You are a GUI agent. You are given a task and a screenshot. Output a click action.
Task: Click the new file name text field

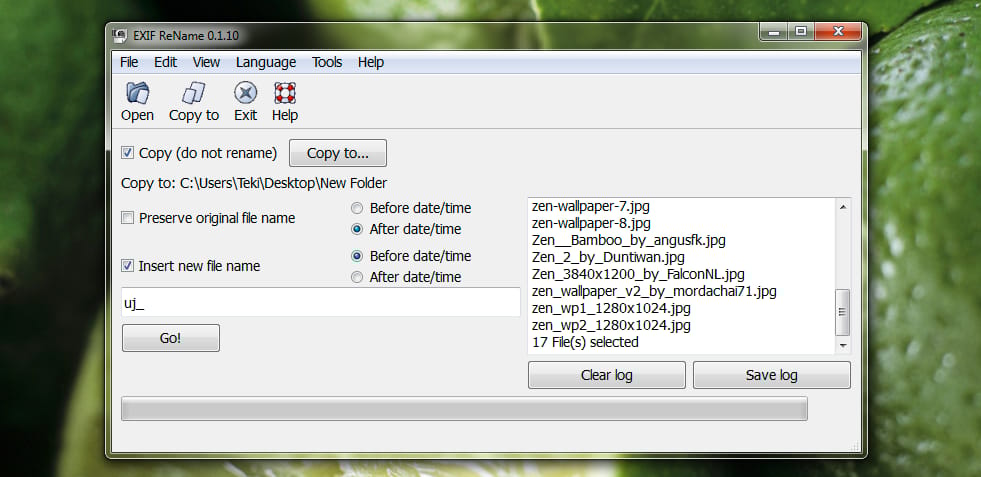[x=321, y=302]
